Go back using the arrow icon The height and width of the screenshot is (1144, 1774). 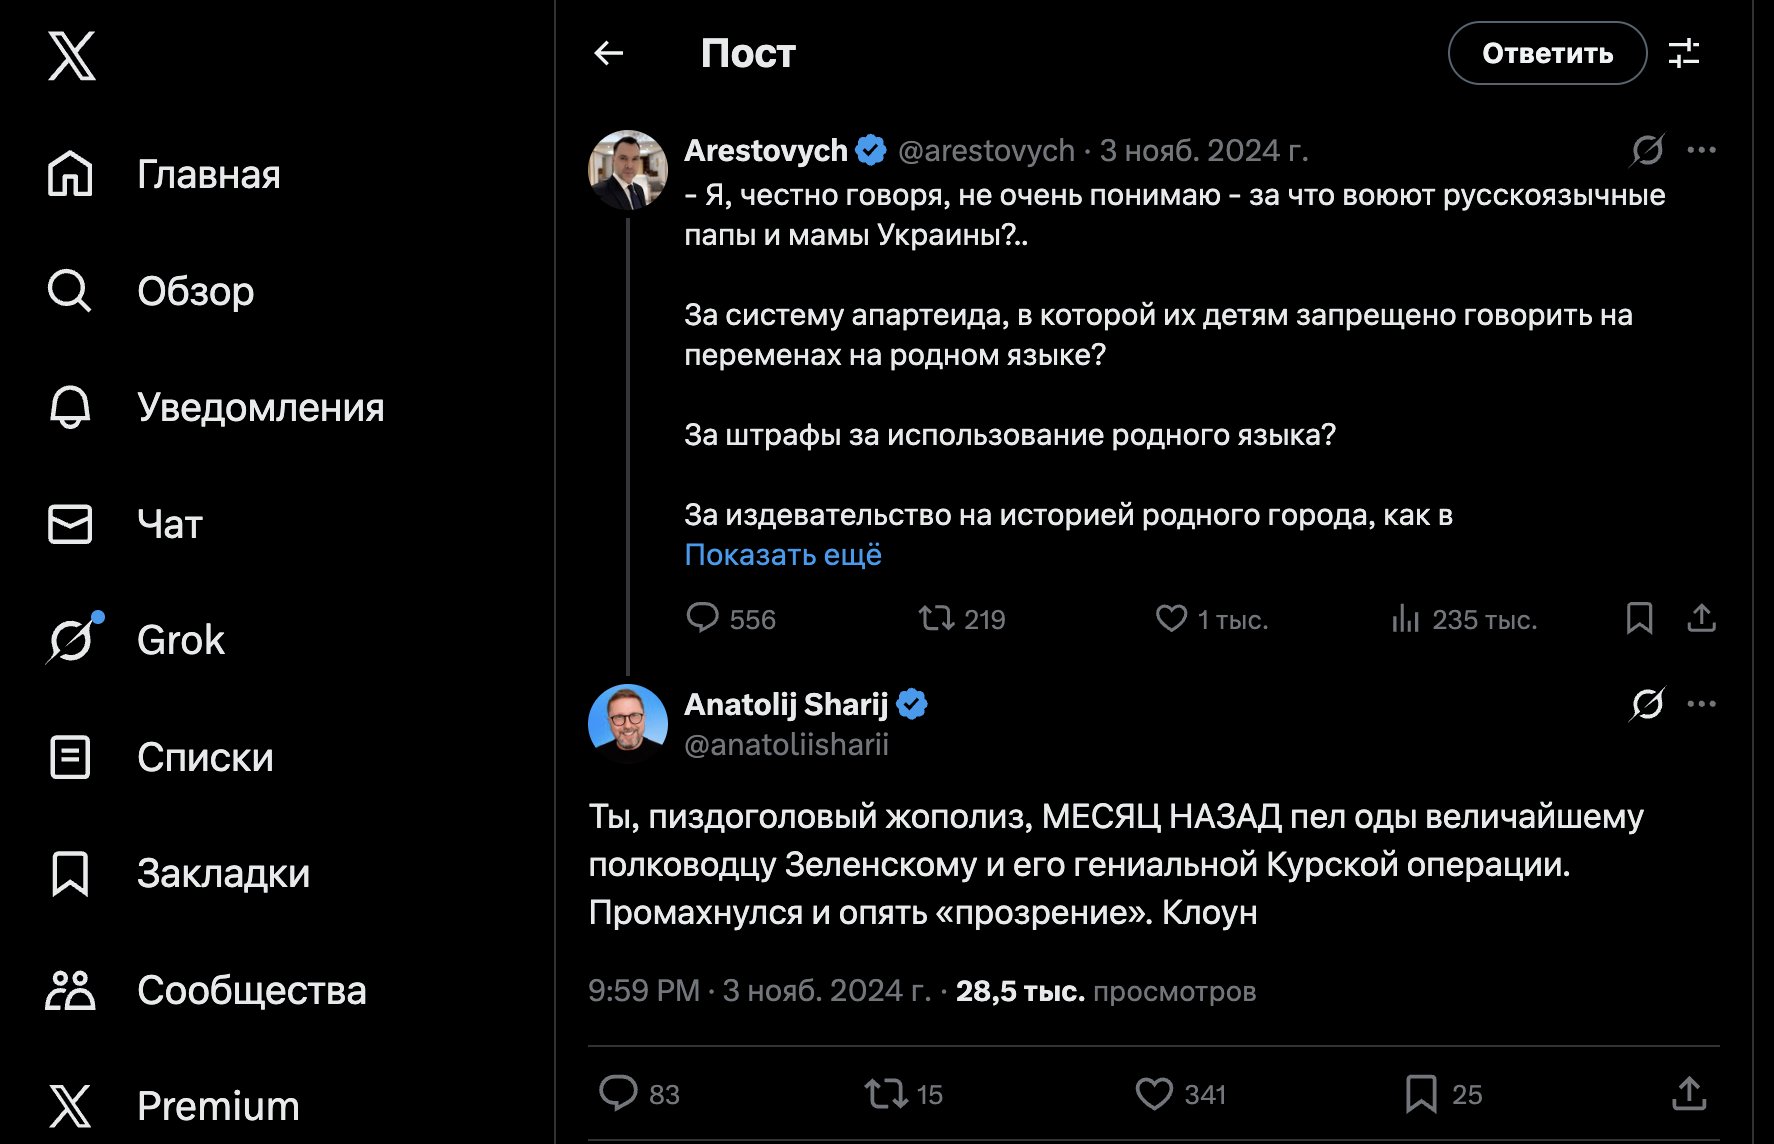(608, 53)
